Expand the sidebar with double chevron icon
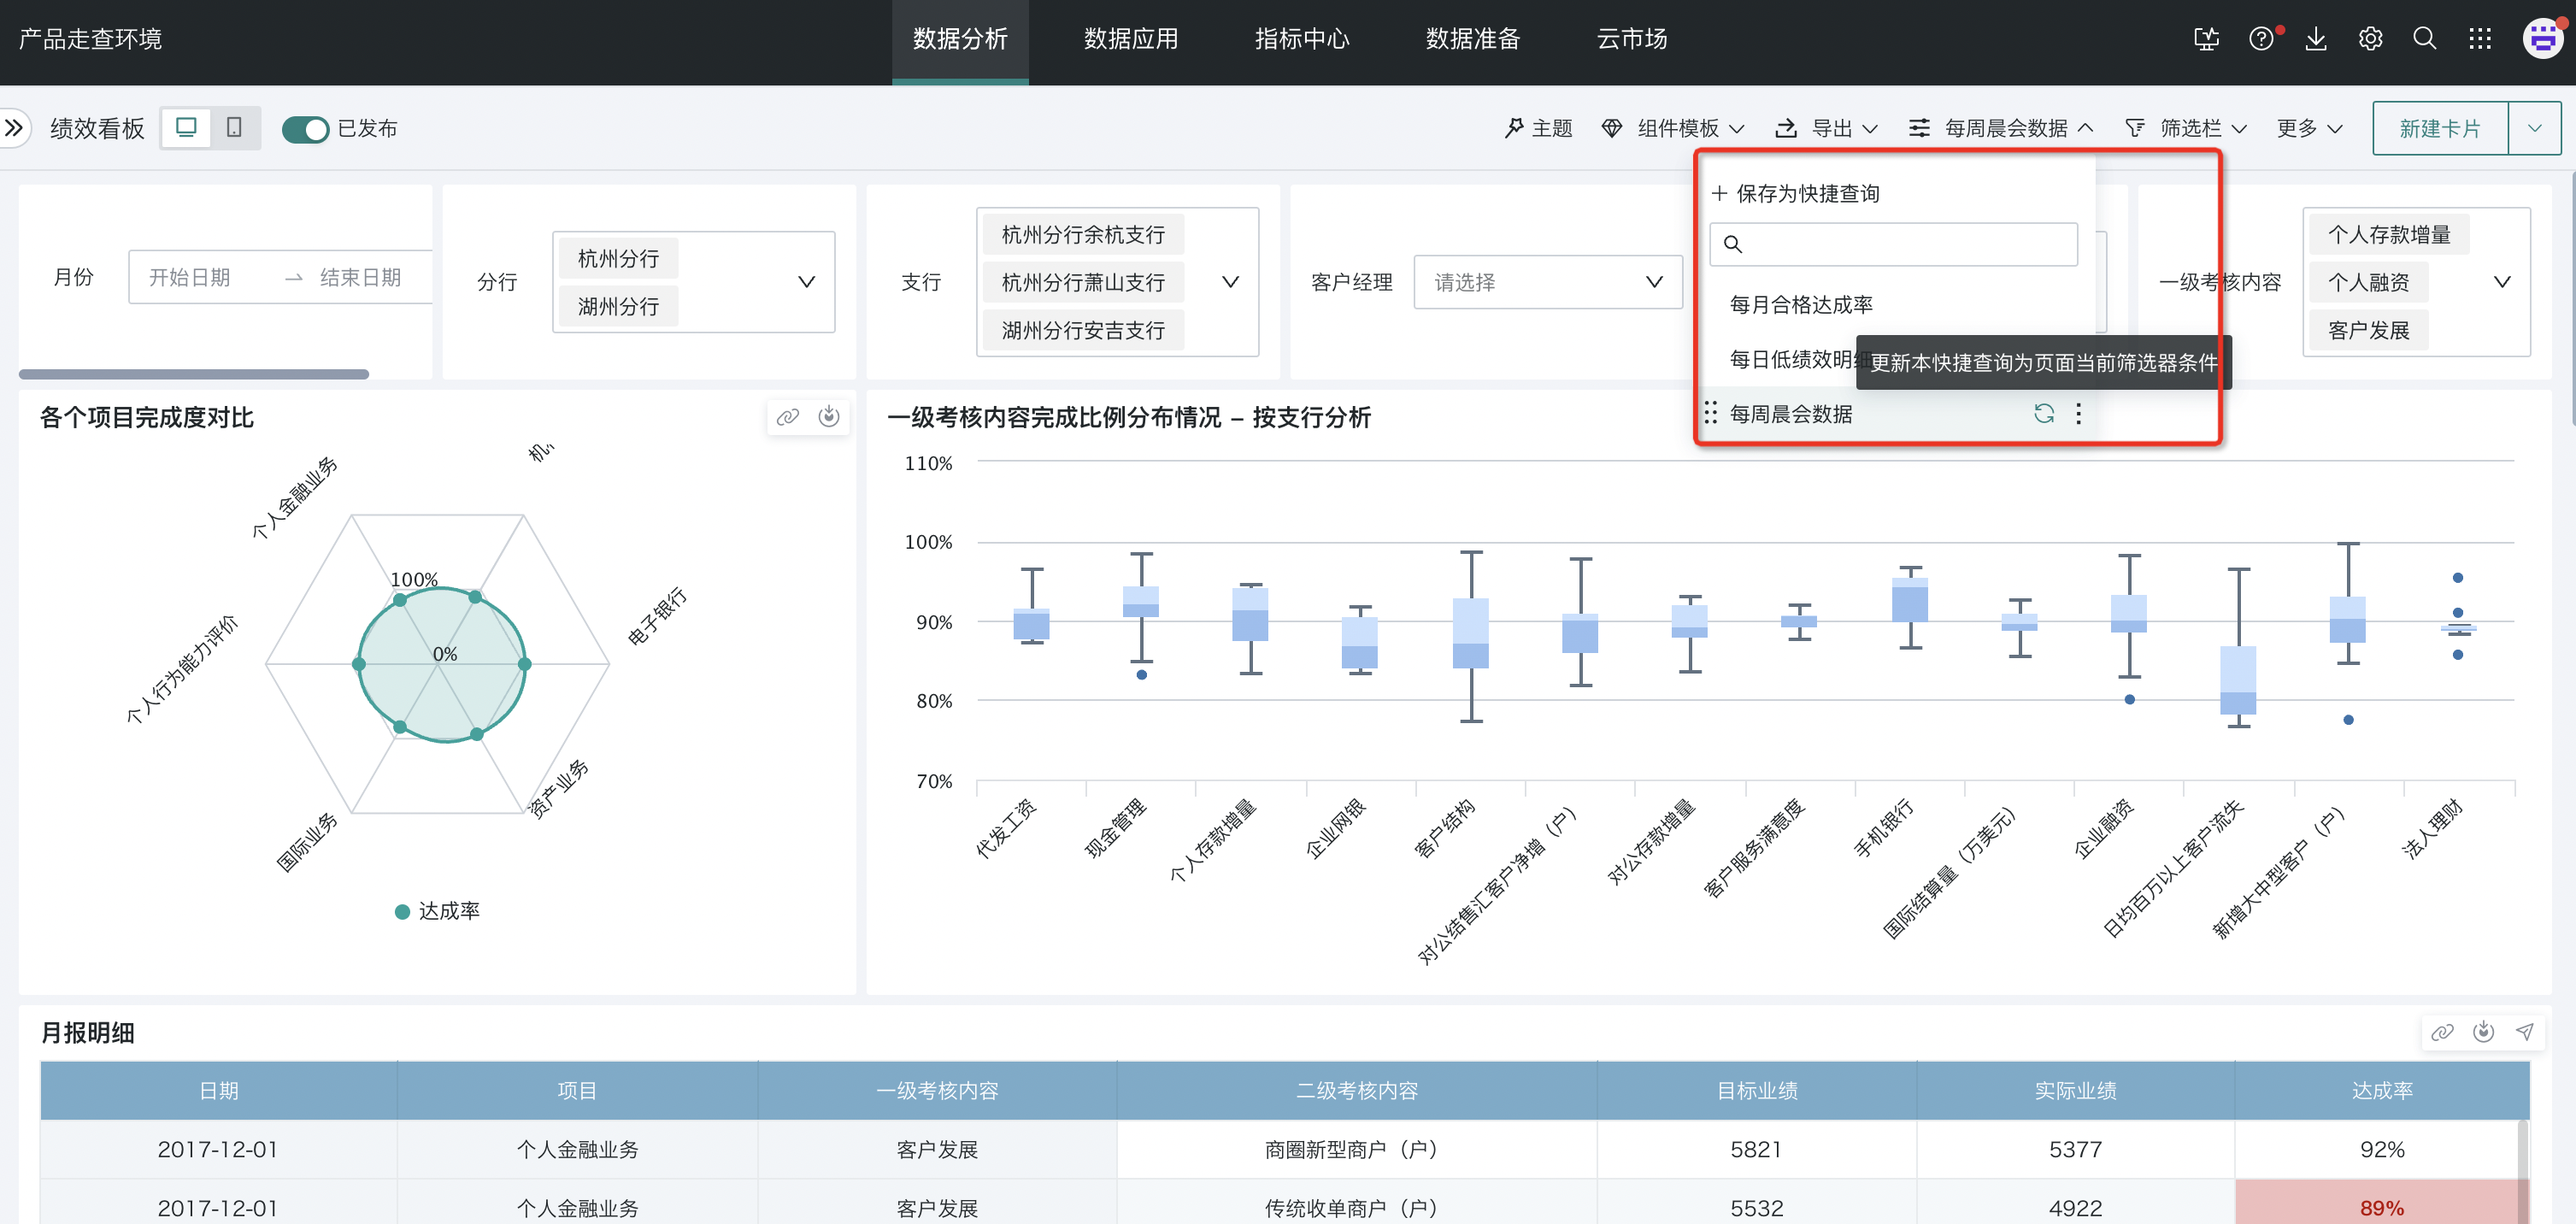Viewport: 2576px width, 1224px height. (x=14, y=128)
